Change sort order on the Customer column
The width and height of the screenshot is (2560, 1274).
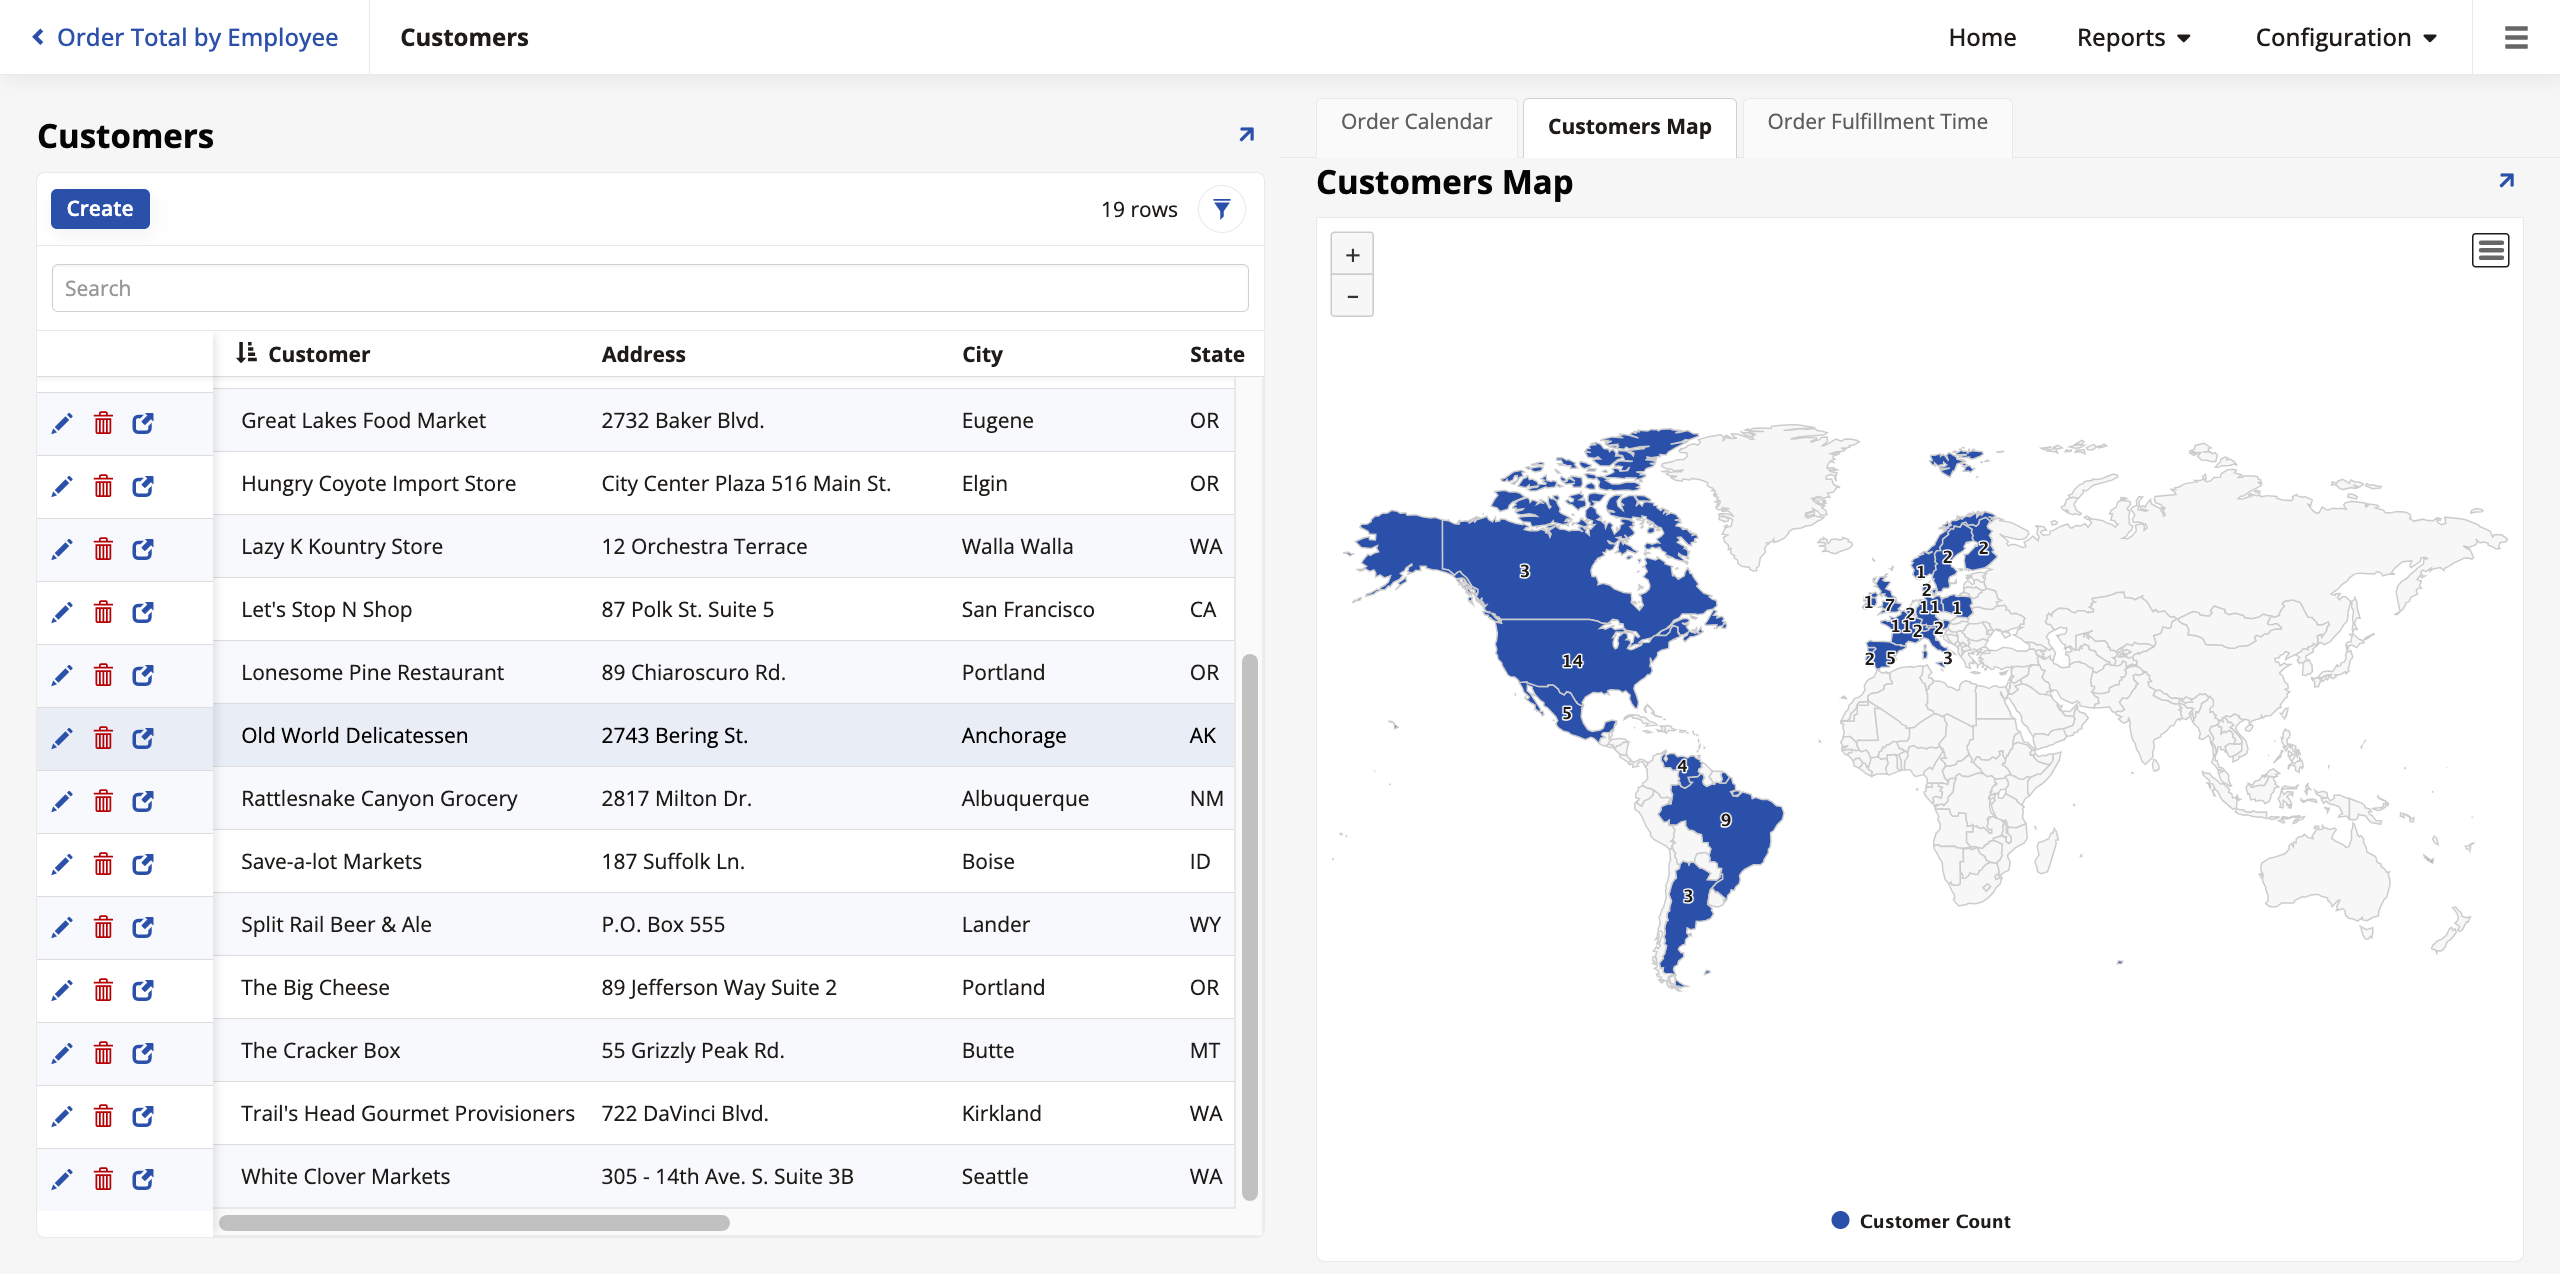(x=248, y=353)
